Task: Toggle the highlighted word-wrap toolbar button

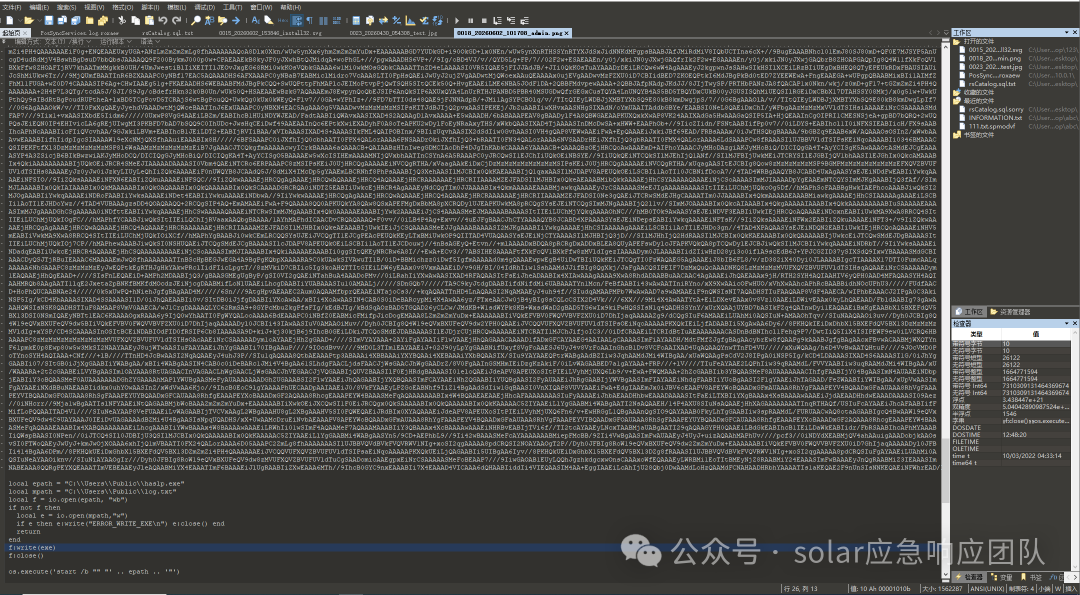Action: [296, 20]
